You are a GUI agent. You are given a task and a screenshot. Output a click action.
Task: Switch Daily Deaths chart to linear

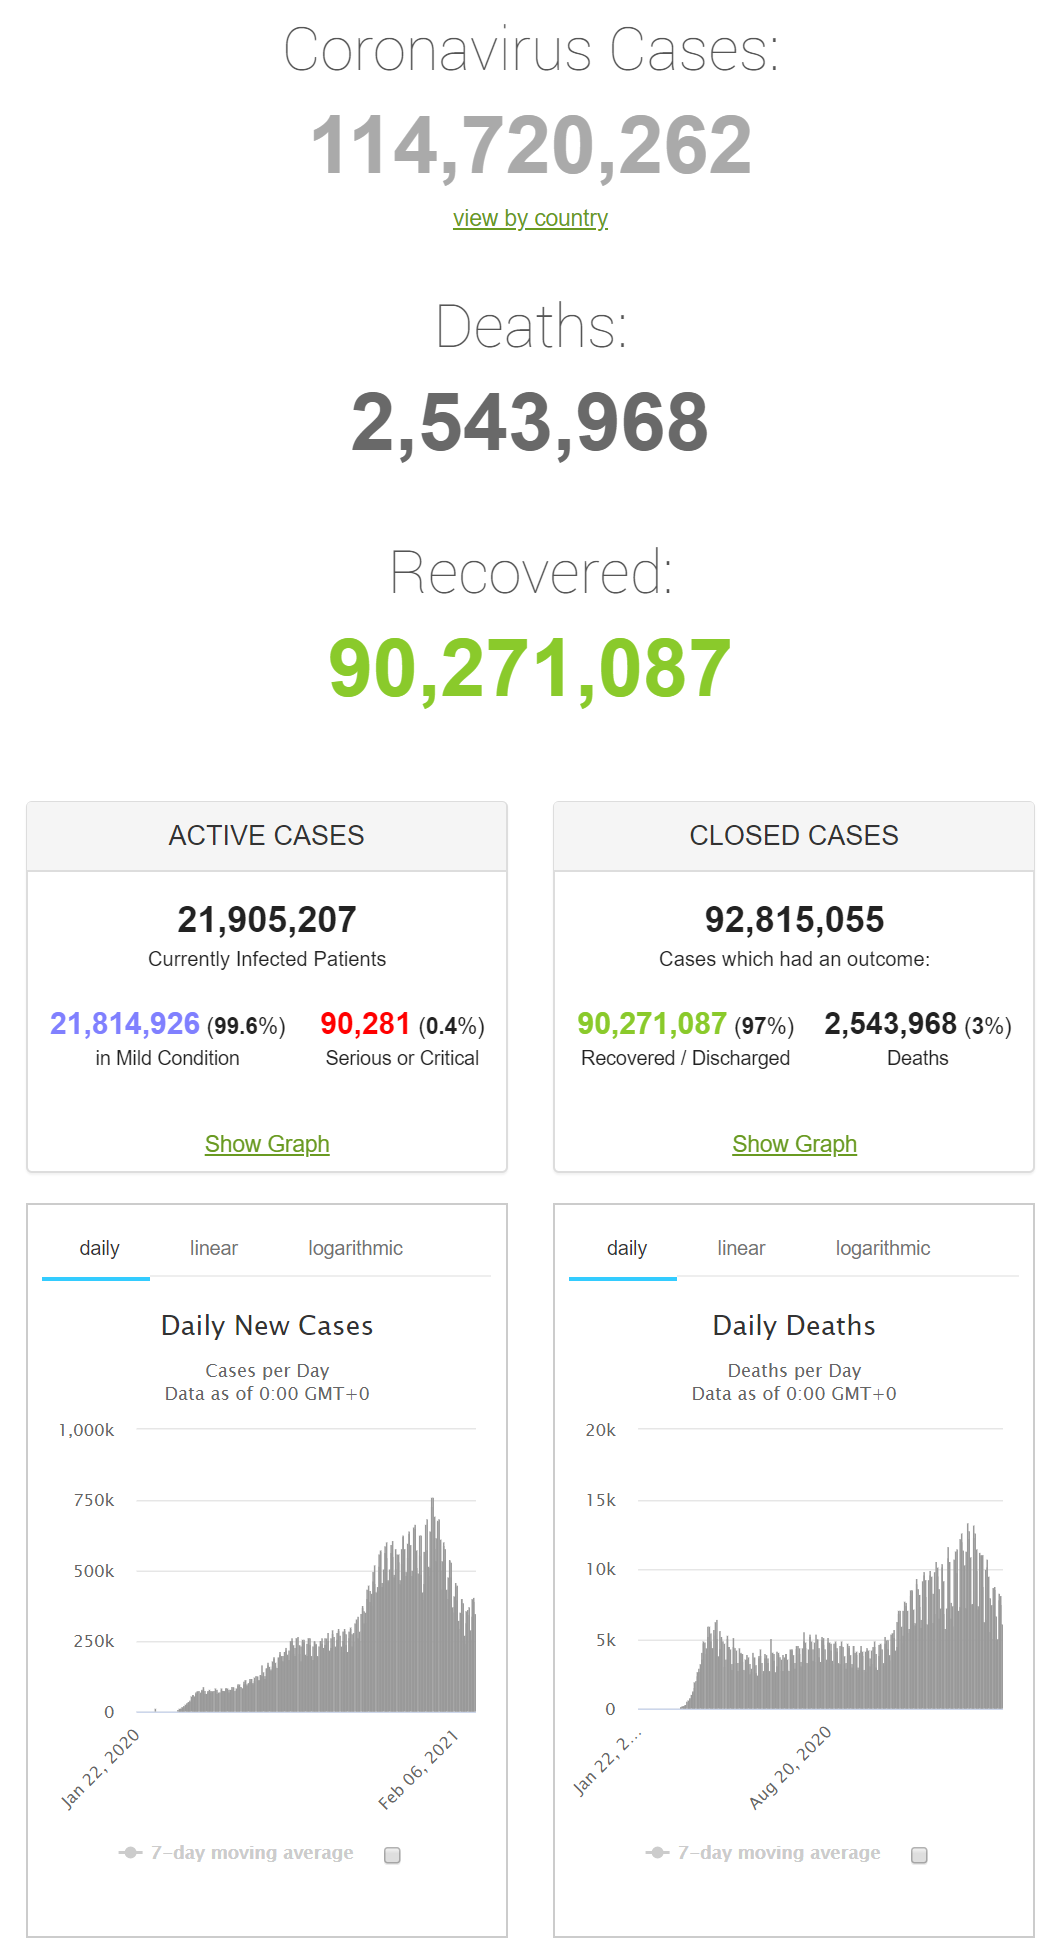[741, 1248]
